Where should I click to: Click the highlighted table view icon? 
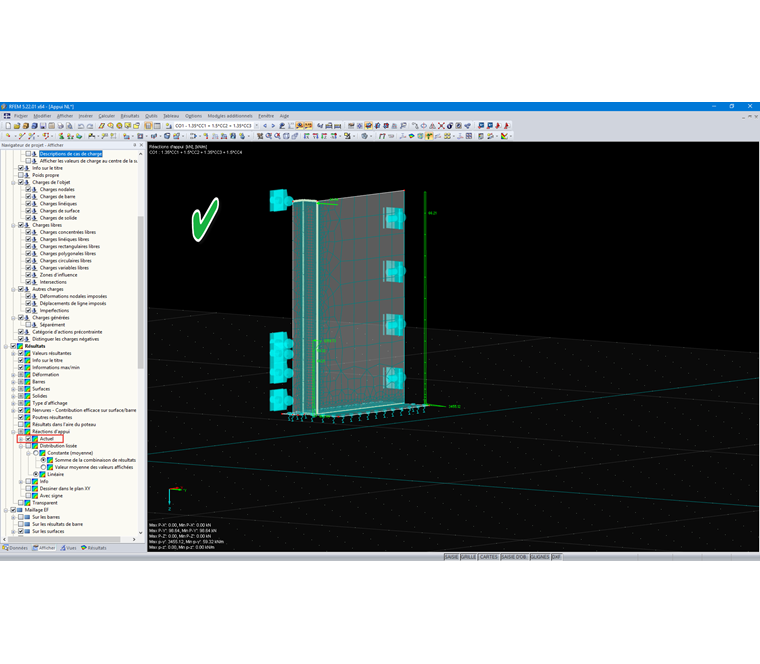point(148,126)
